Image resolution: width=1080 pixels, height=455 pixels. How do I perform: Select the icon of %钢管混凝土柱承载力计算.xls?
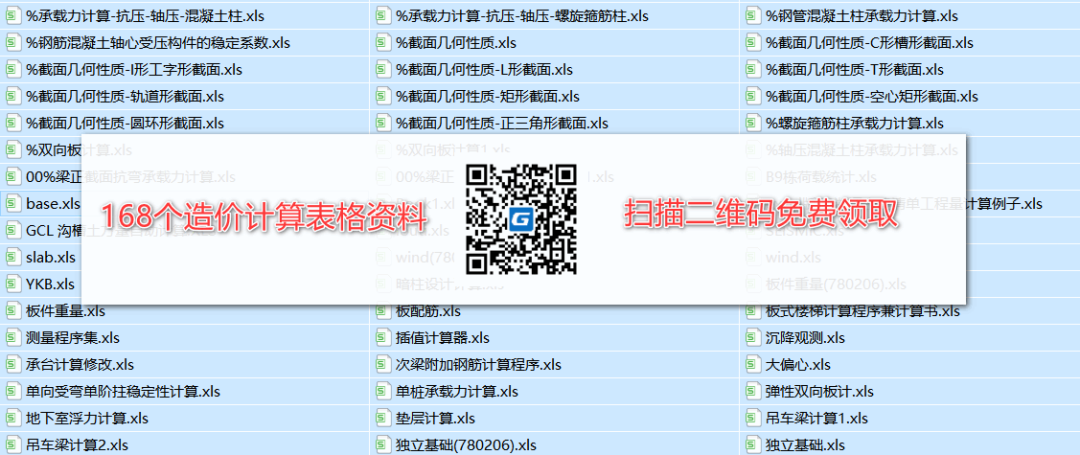pos(753,16)
